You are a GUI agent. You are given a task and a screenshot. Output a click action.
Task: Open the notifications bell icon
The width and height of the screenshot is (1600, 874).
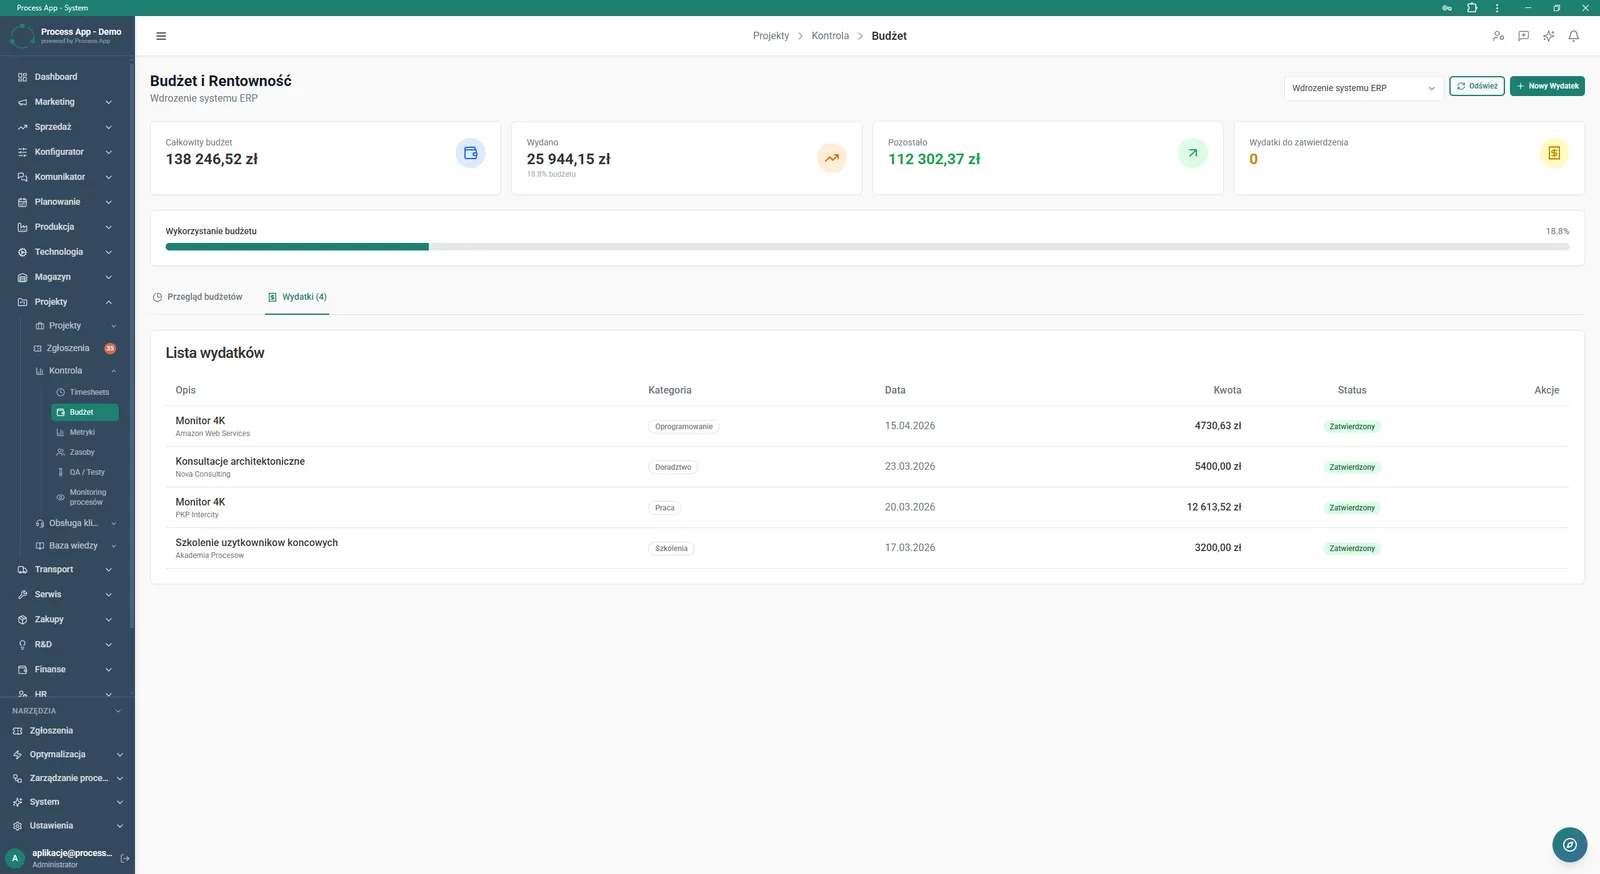coord(1573,36)
